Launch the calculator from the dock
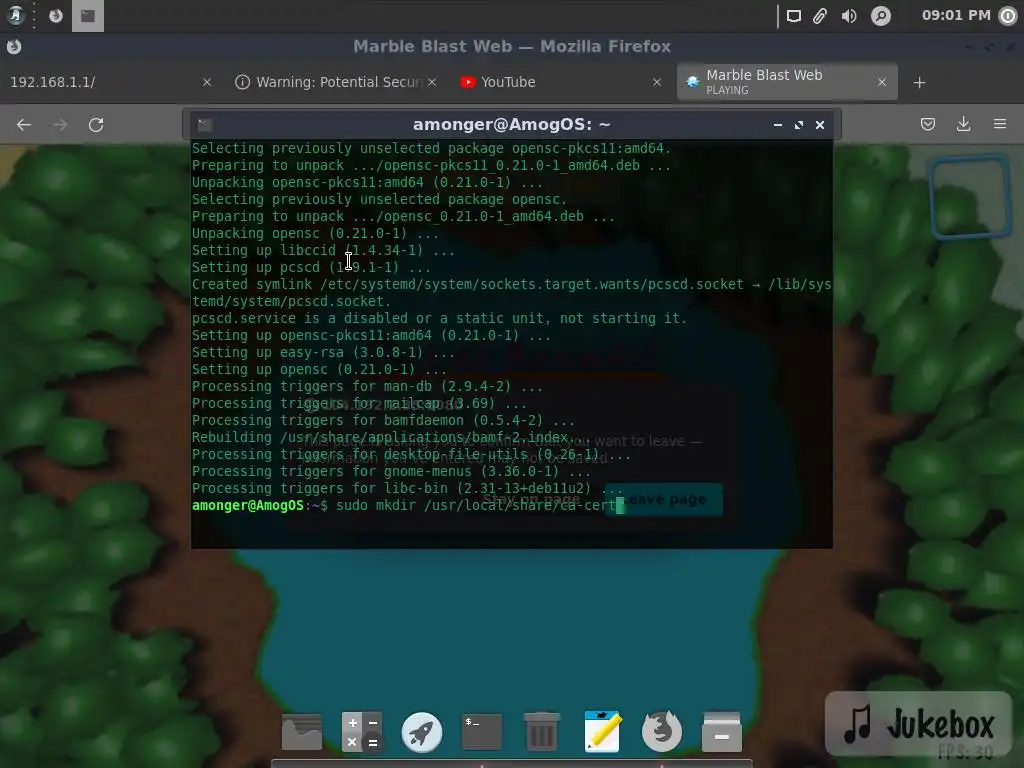 tap(362, 731)
